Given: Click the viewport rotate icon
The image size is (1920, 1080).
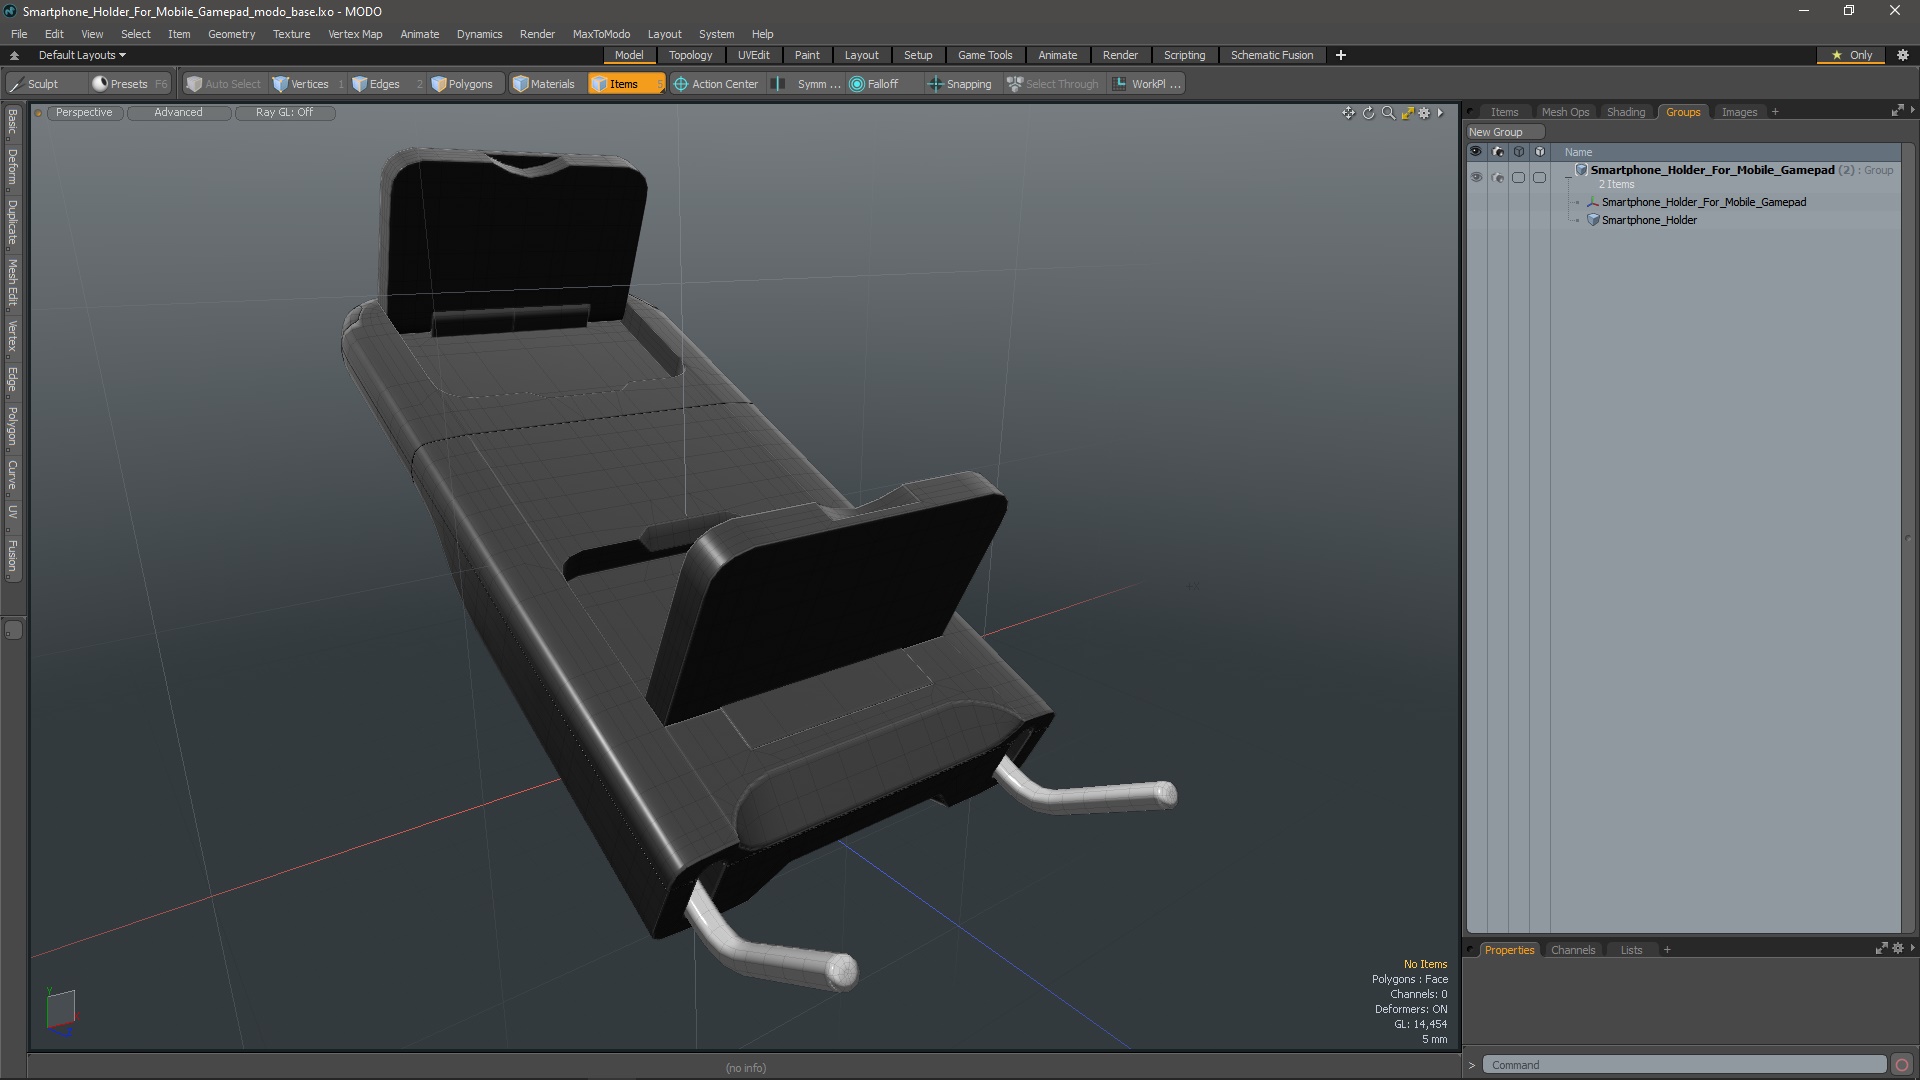Looking at the screenshot, I should [x=1368, y=113].
